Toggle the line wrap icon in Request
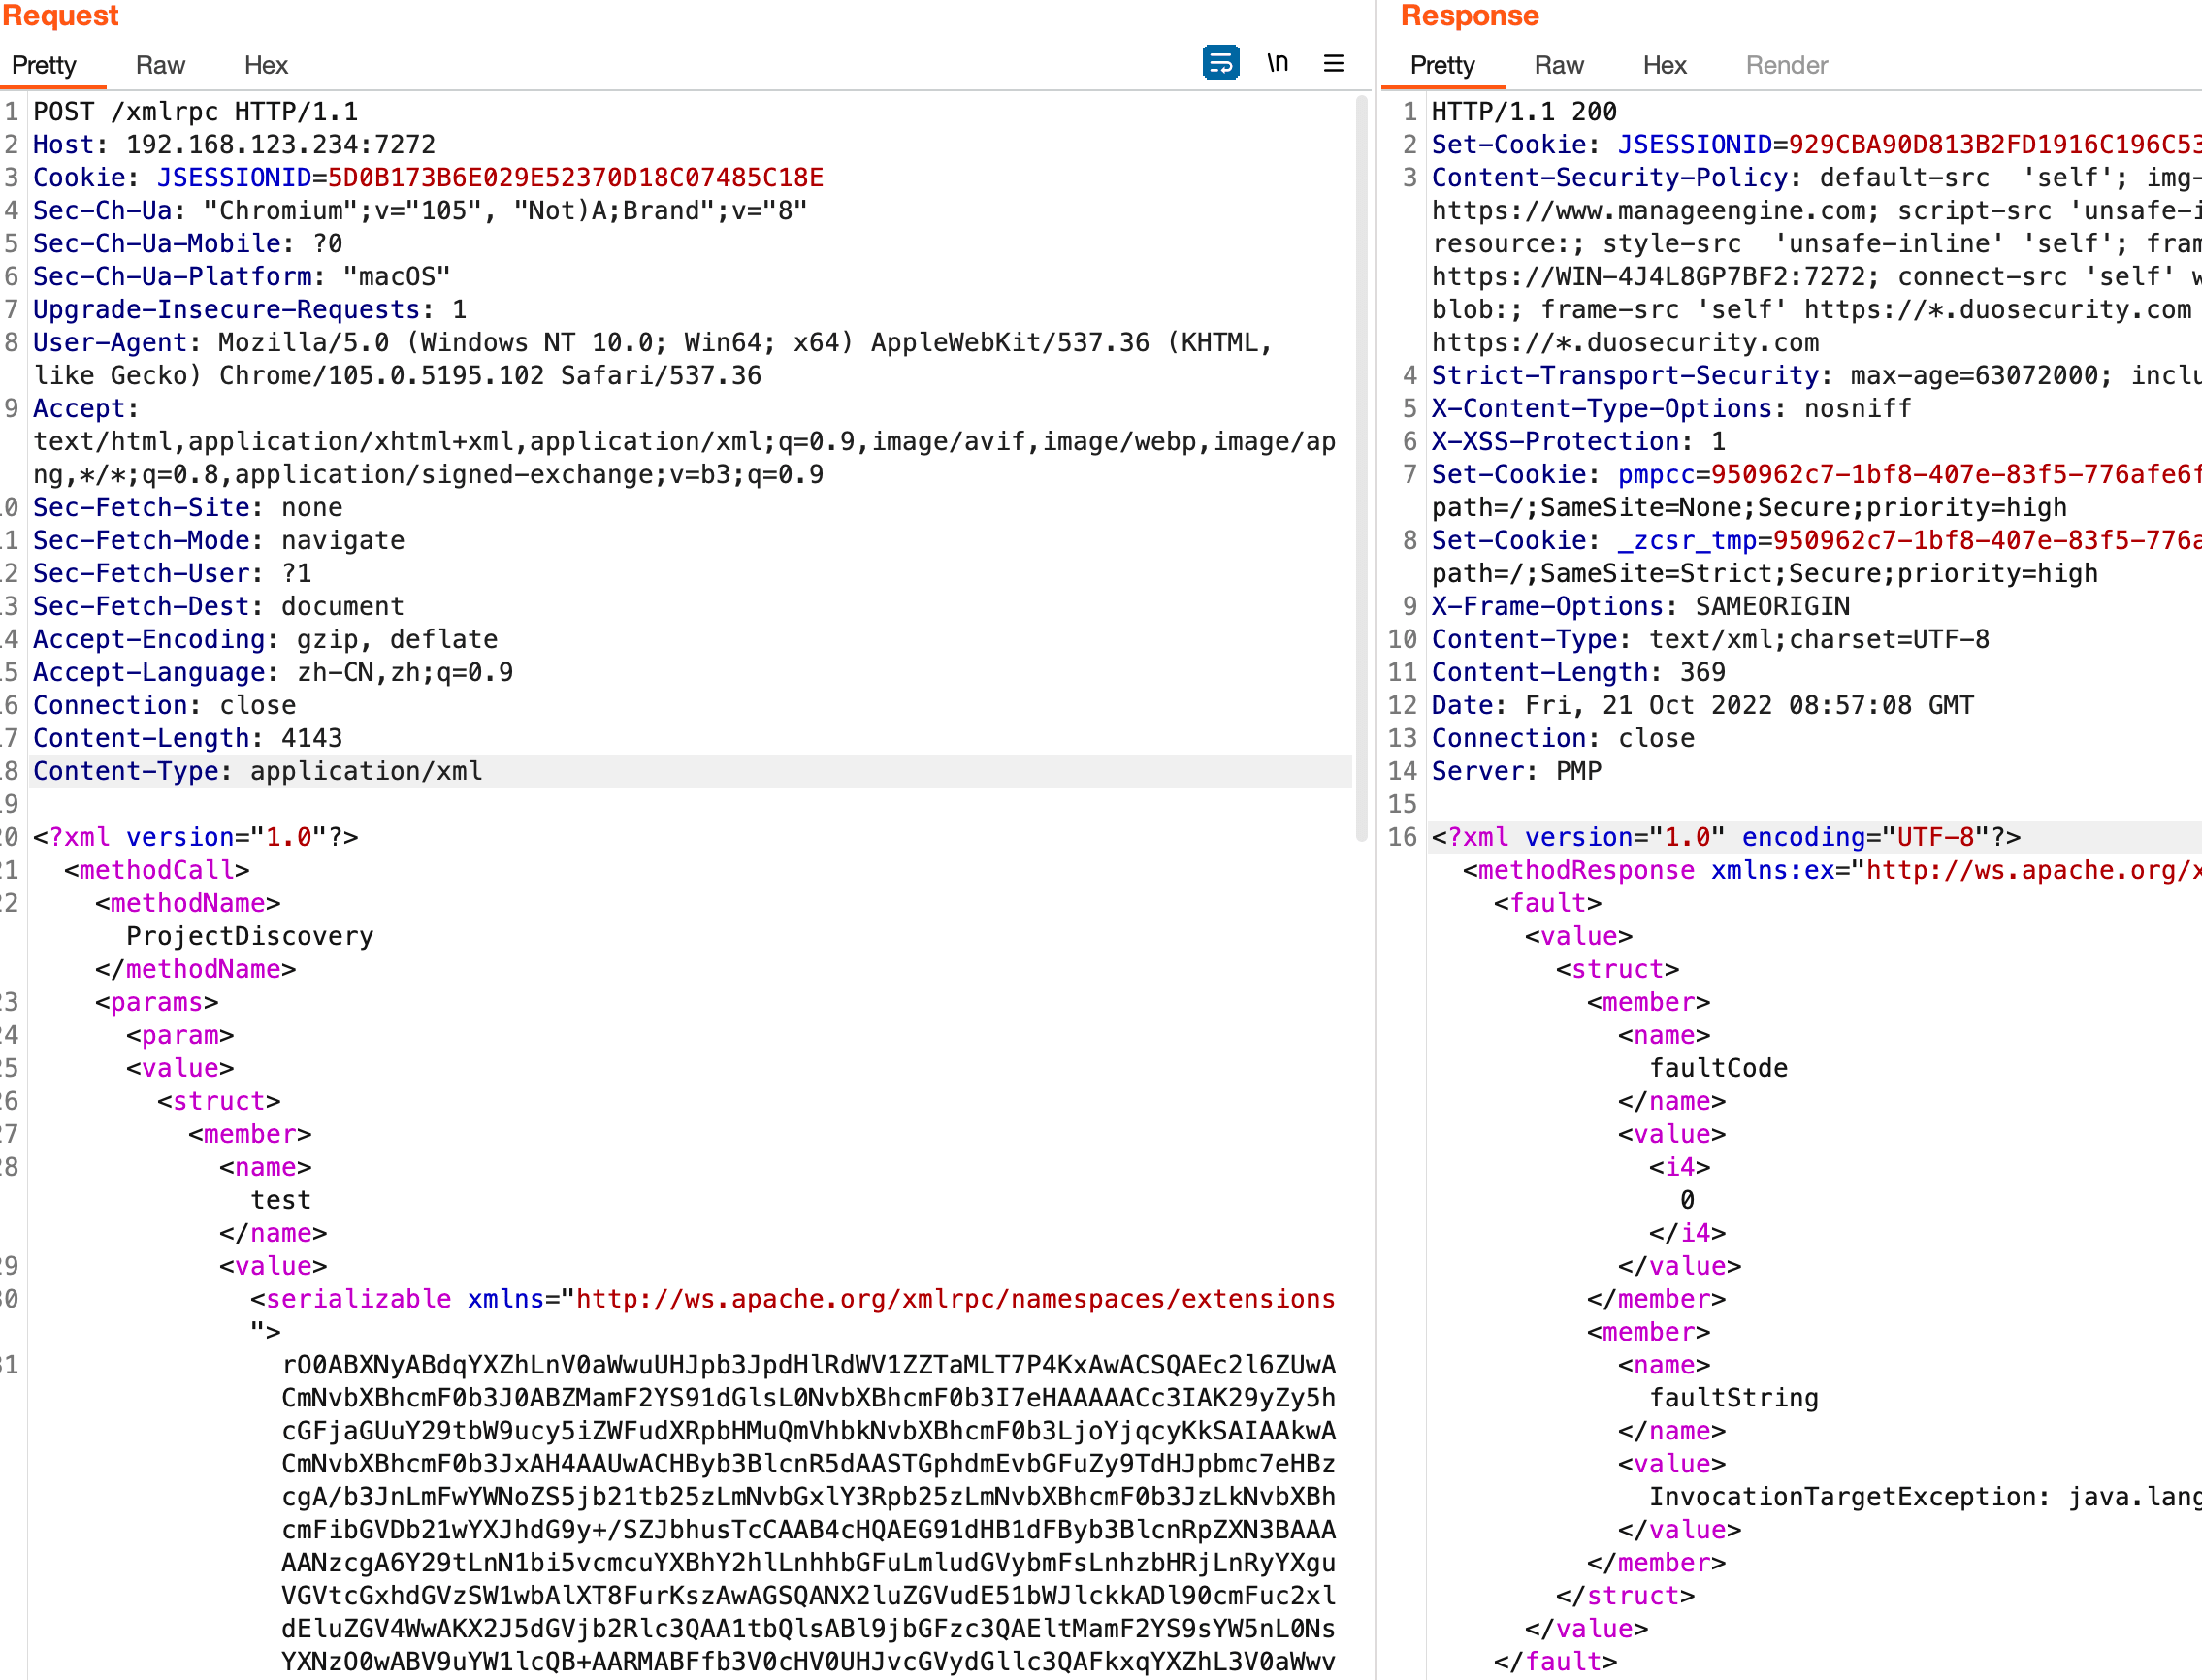The height and width of the screenshot is (1680, 2202). tap(1220, 64)
